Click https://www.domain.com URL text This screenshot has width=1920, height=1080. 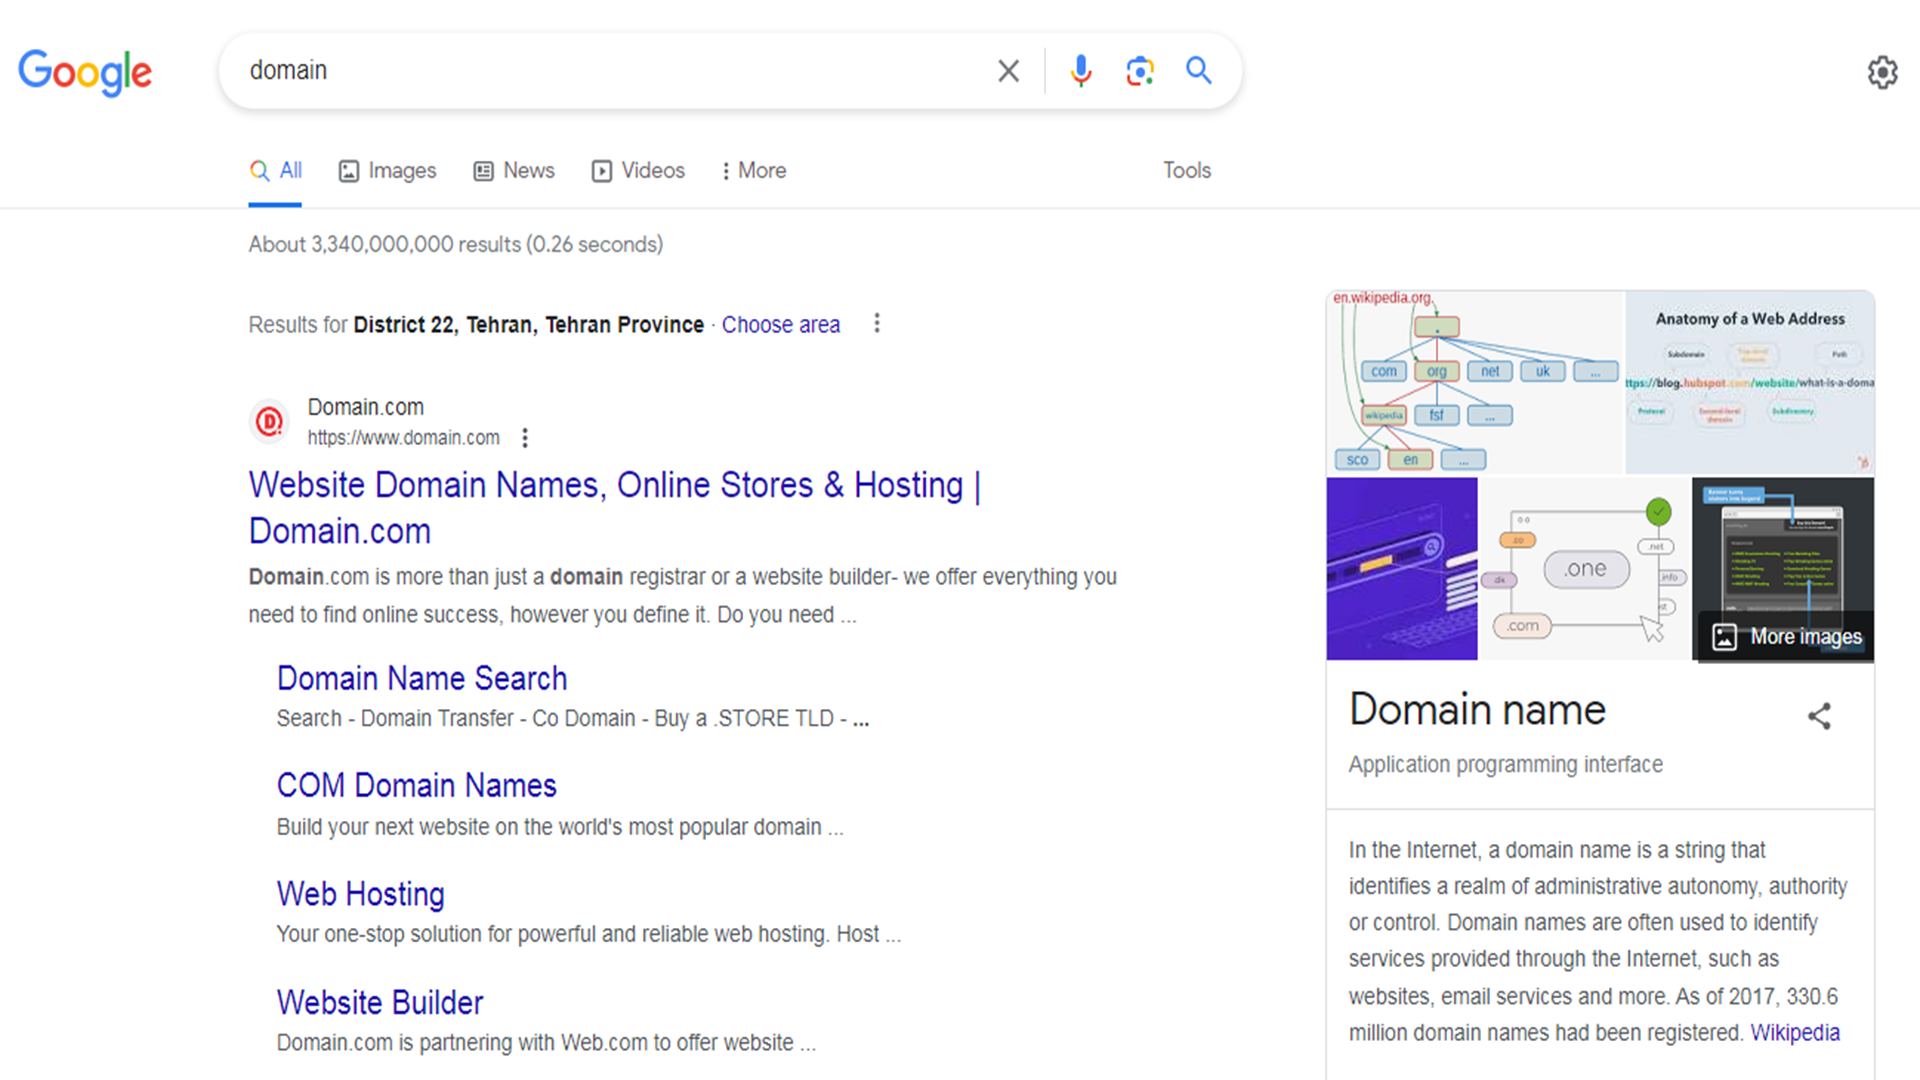tap(403, 438)
